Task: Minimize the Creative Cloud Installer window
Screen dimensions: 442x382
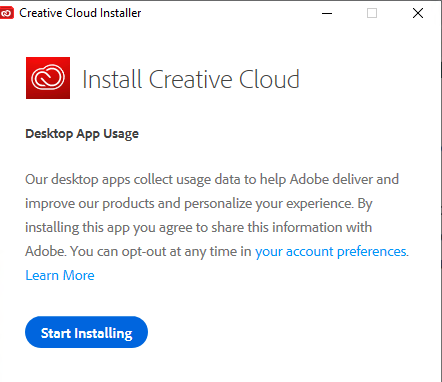Action: [327, 13]
